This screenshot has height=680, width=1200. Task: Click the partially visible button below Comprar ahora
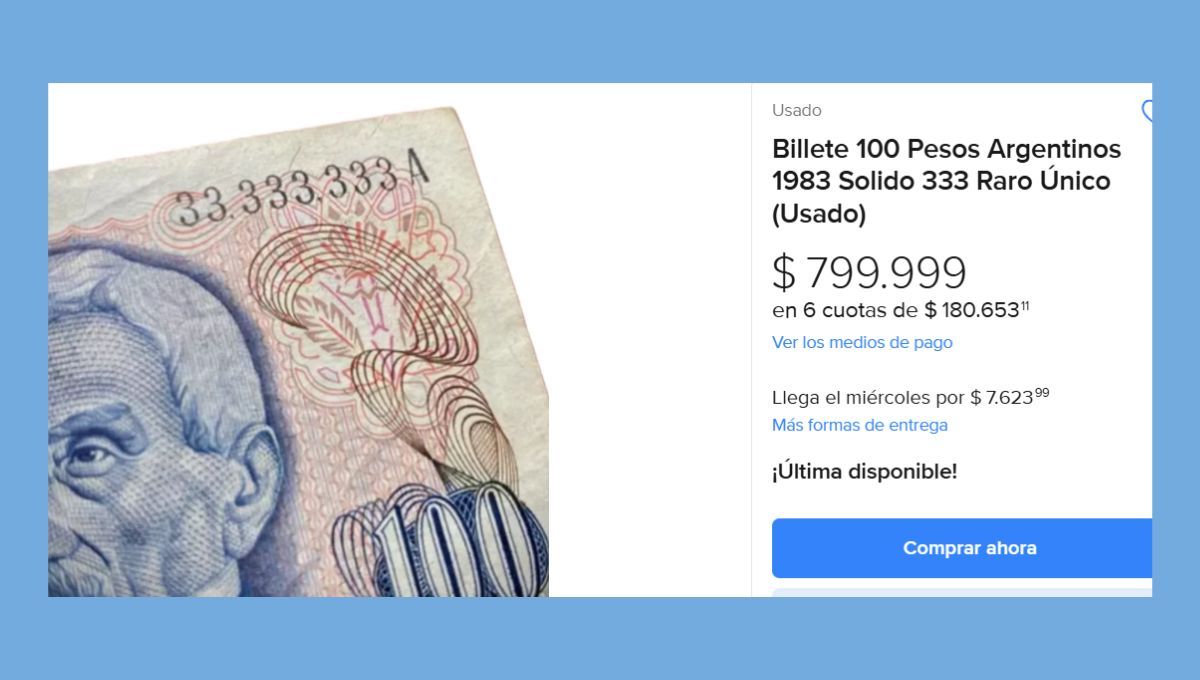click(962, 593)
